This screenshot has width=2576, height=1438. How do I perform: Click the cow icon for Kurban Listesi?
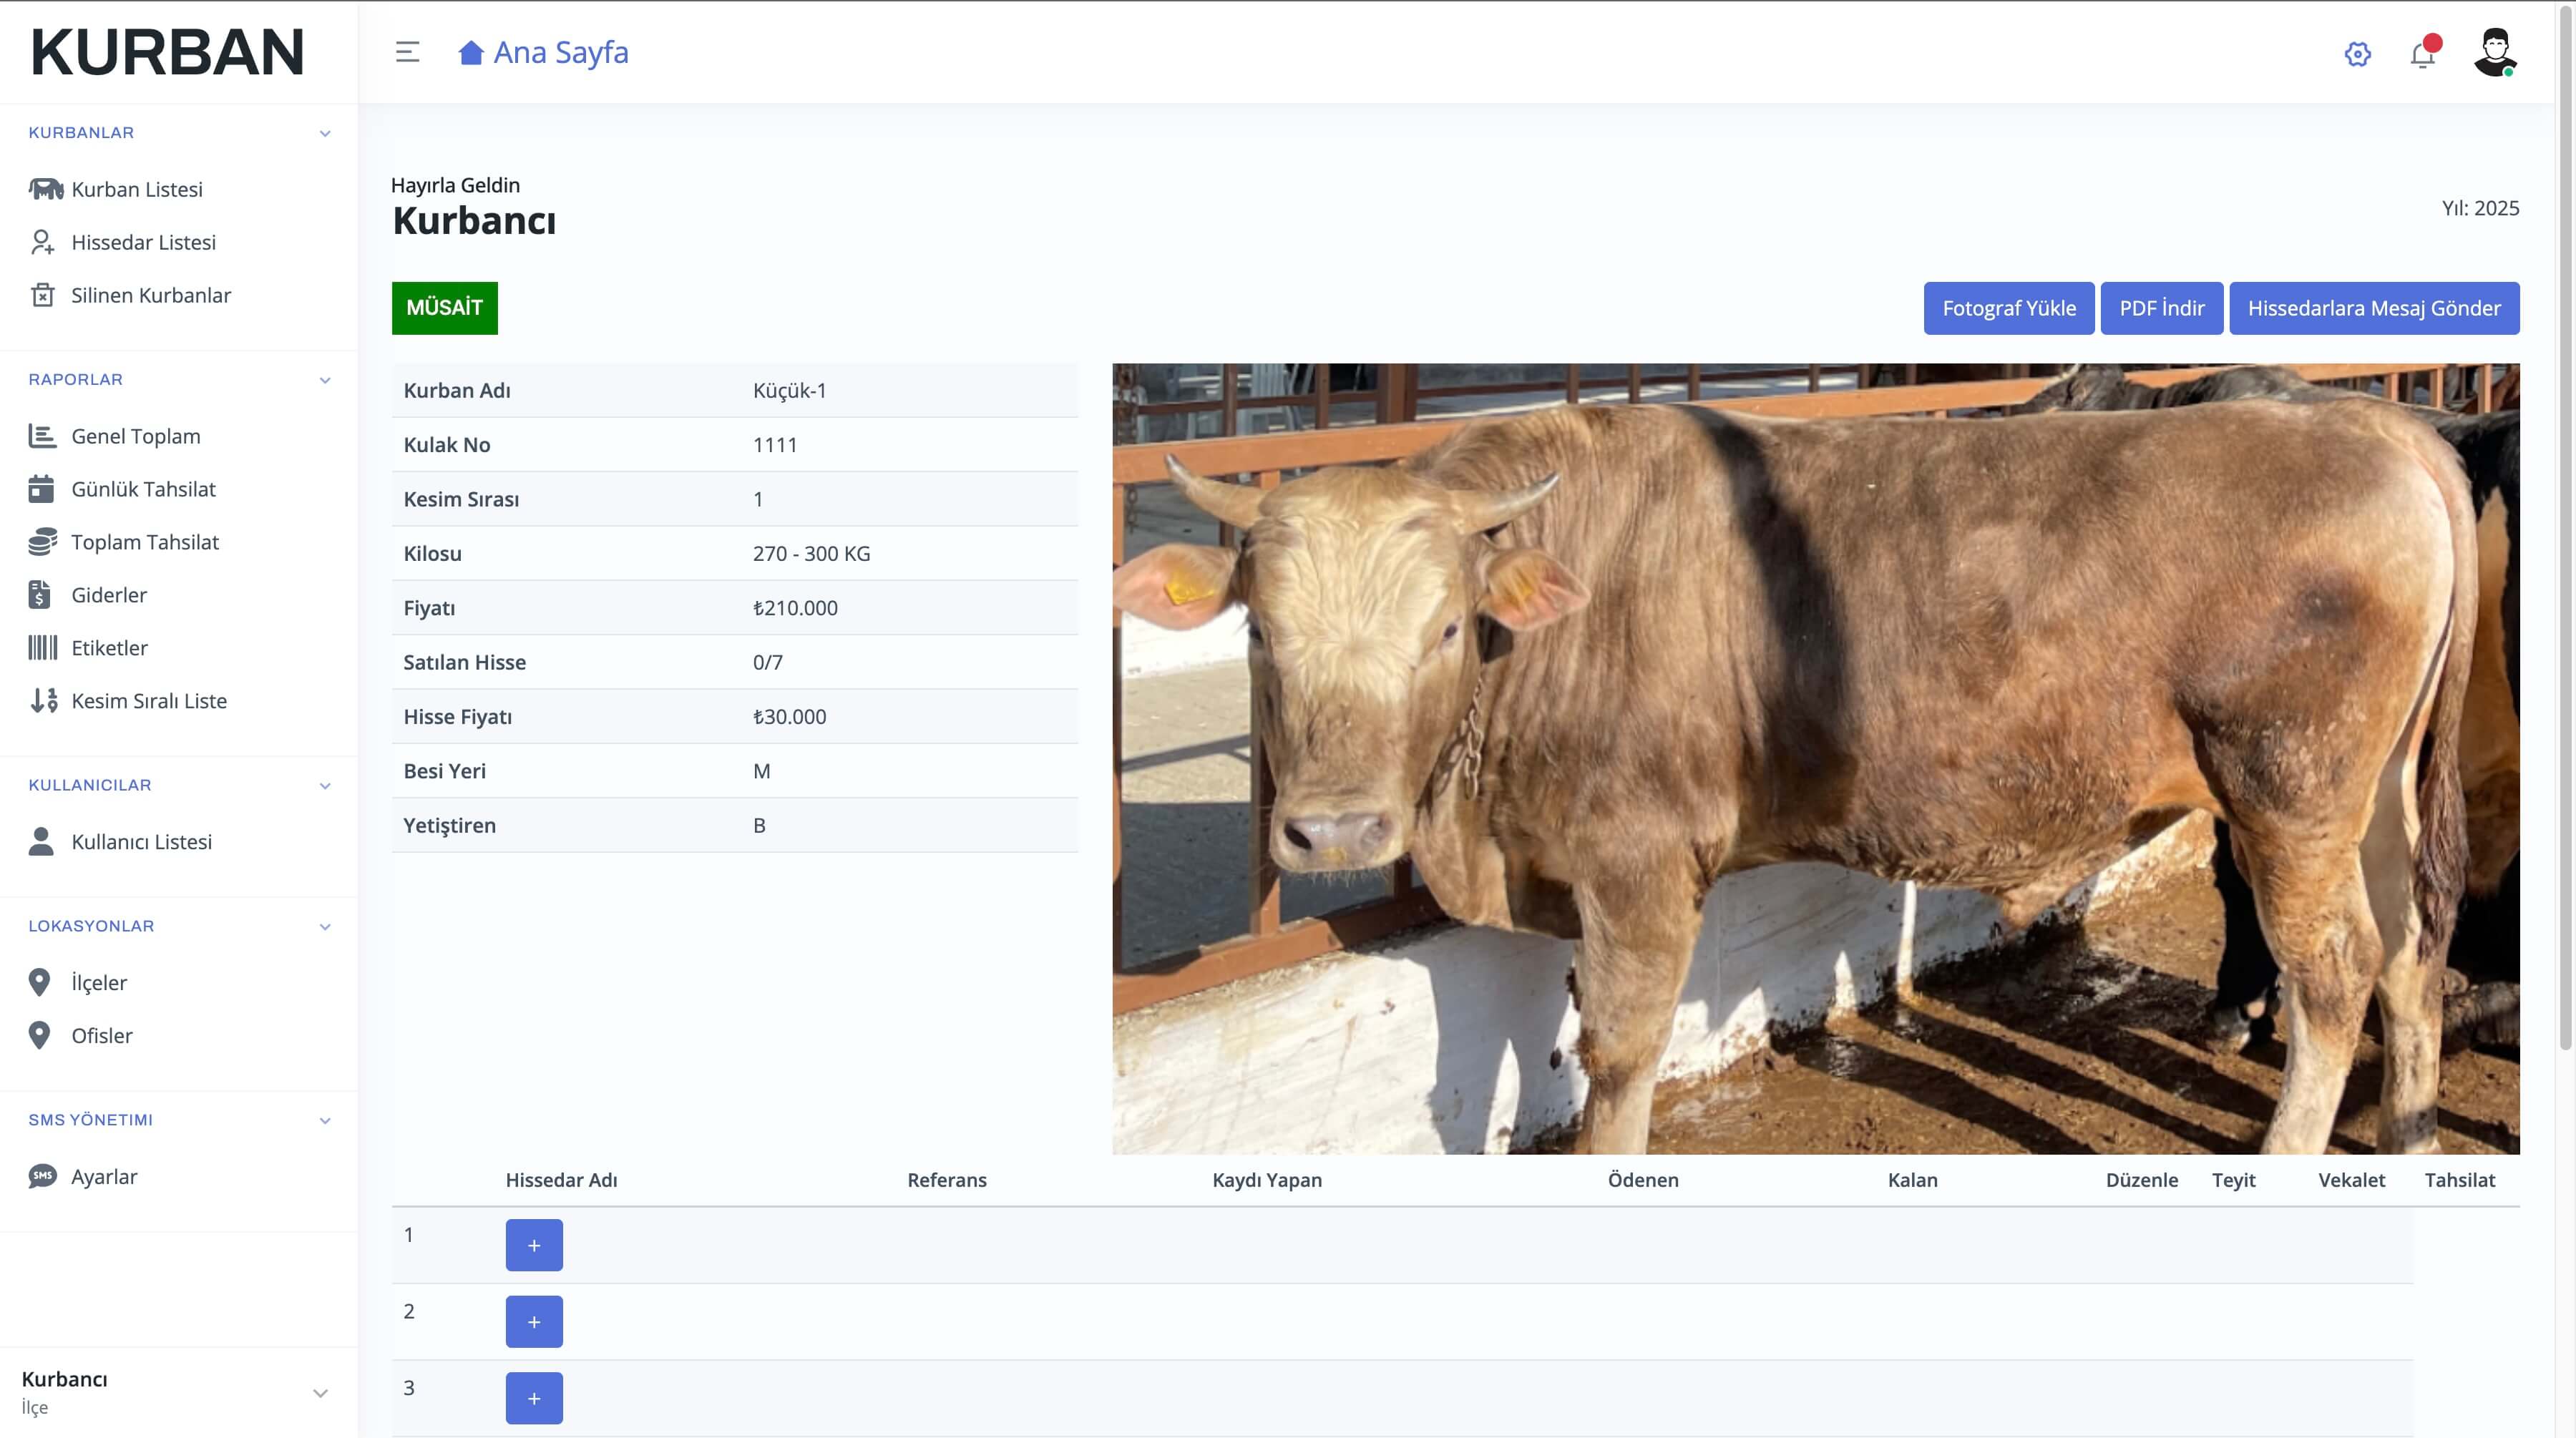[x=45, y=188]
